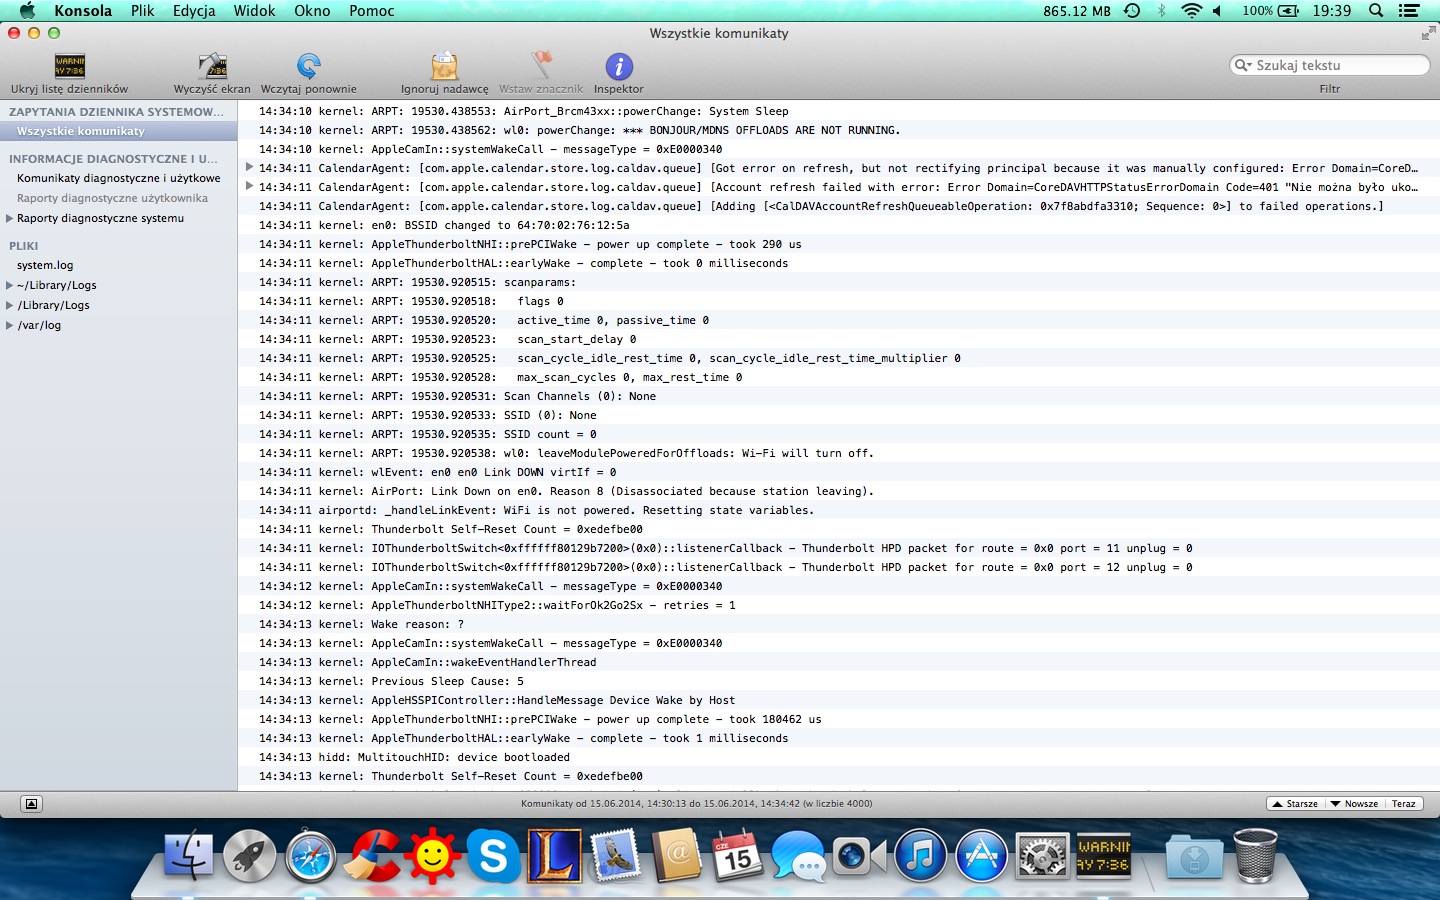The height and width of the screenshot is (900, 1440).
Task: Open FaceTime from the Dock
Action: (859, 856)
